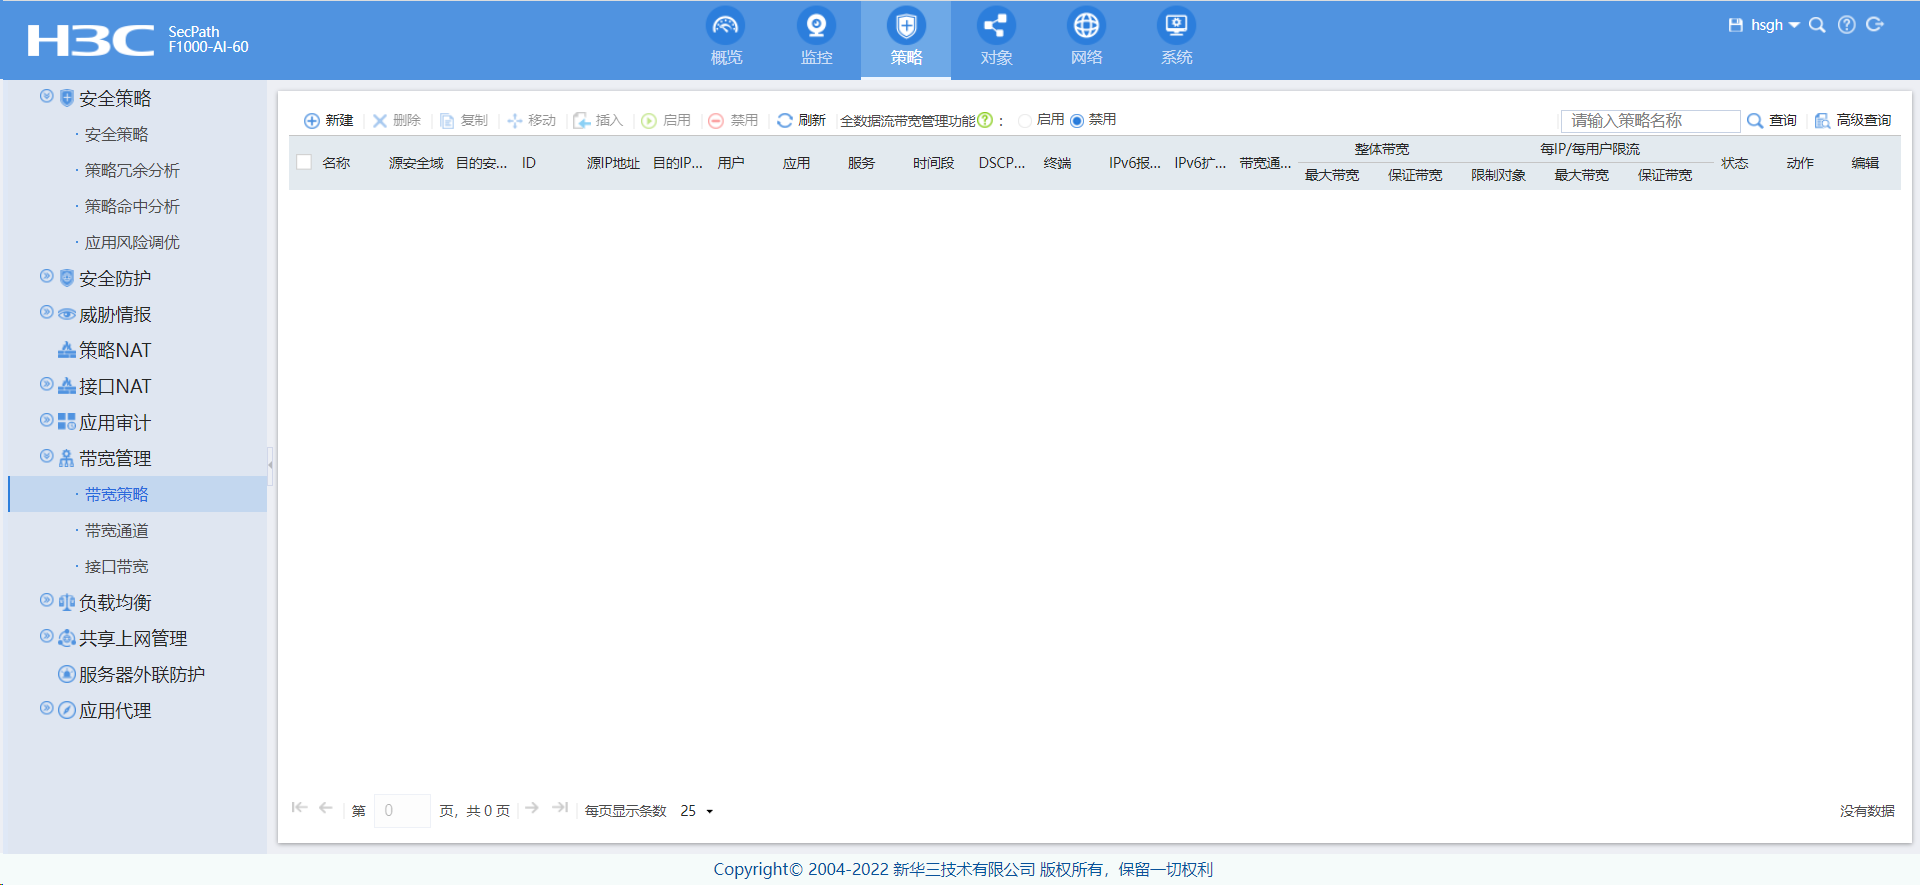This screenshot has height=885, width=1920.
Task: Focus the policy name search field
Action: click(x=1650, y=120)
